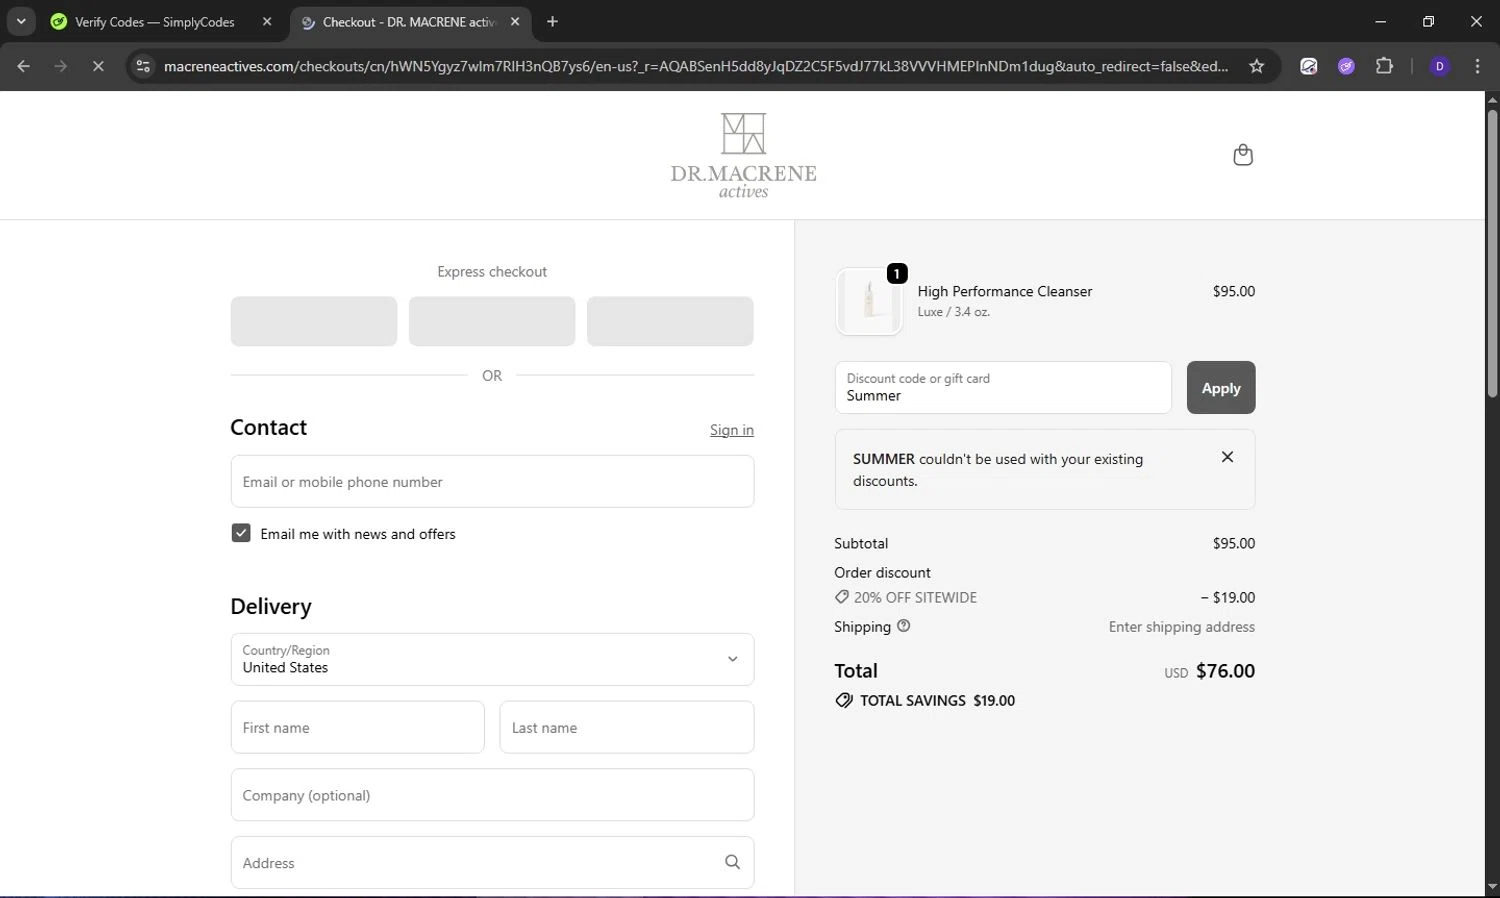
Task: Dismiss the SUMMER discount error message
Action: [x=1227, y=457]
